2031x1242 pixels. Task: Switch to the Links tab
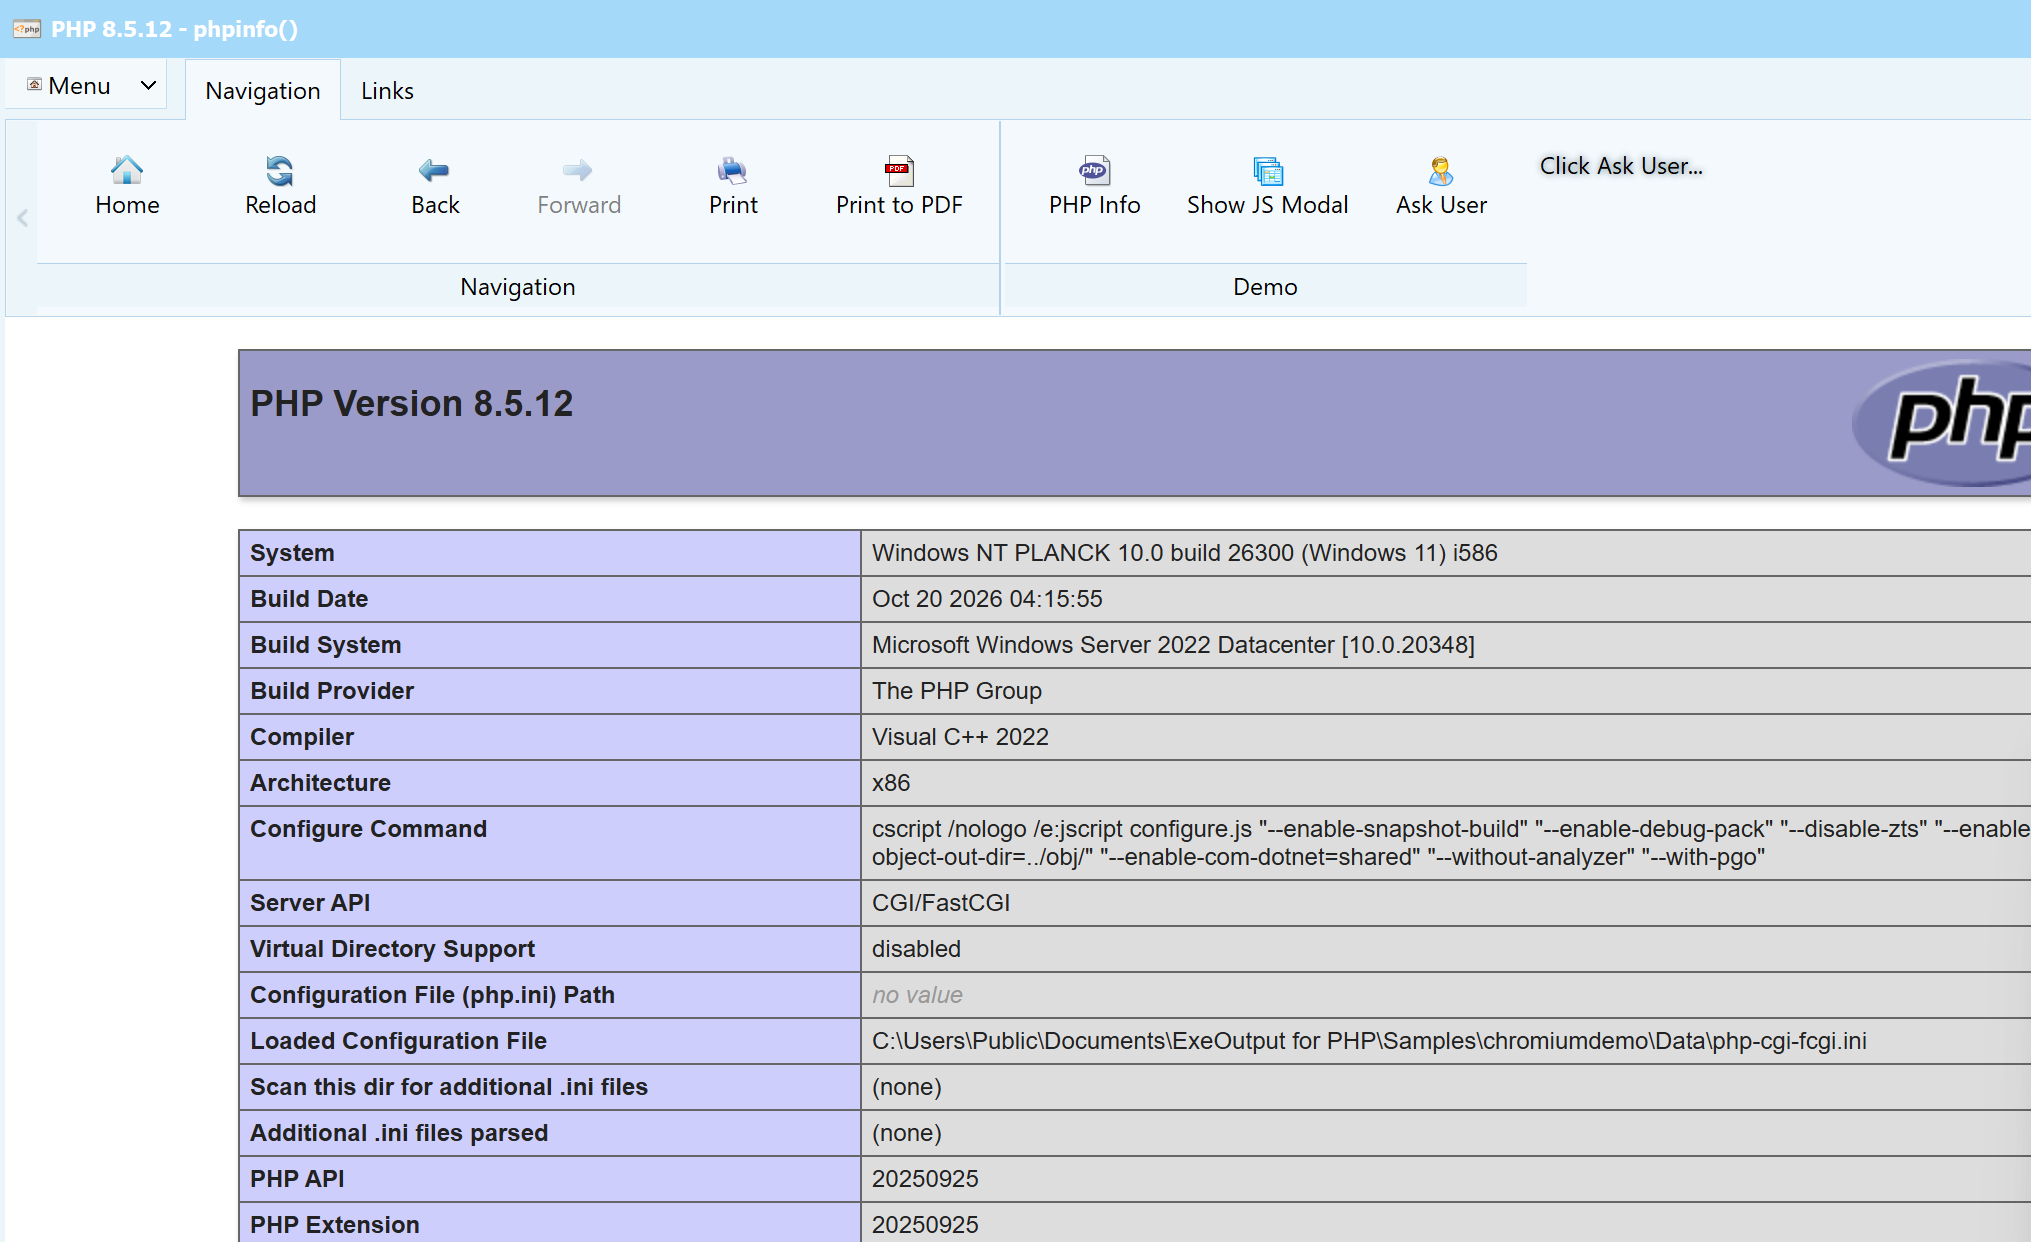(x=387, y=91)
